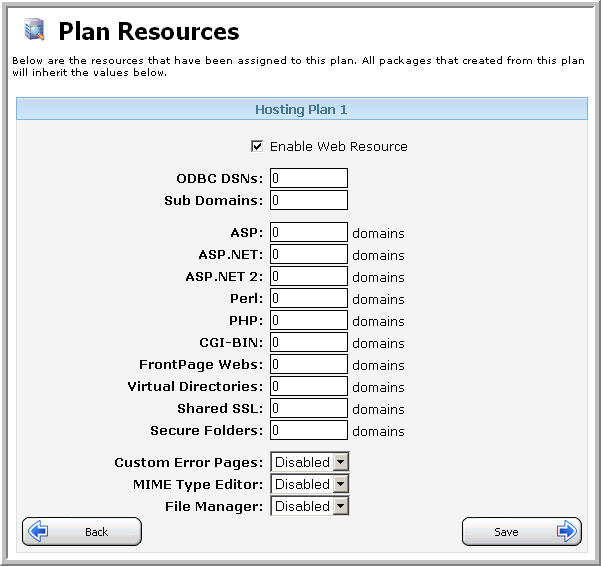Select the ASP domains input box

pyautogui.click(x=309, y=232)
